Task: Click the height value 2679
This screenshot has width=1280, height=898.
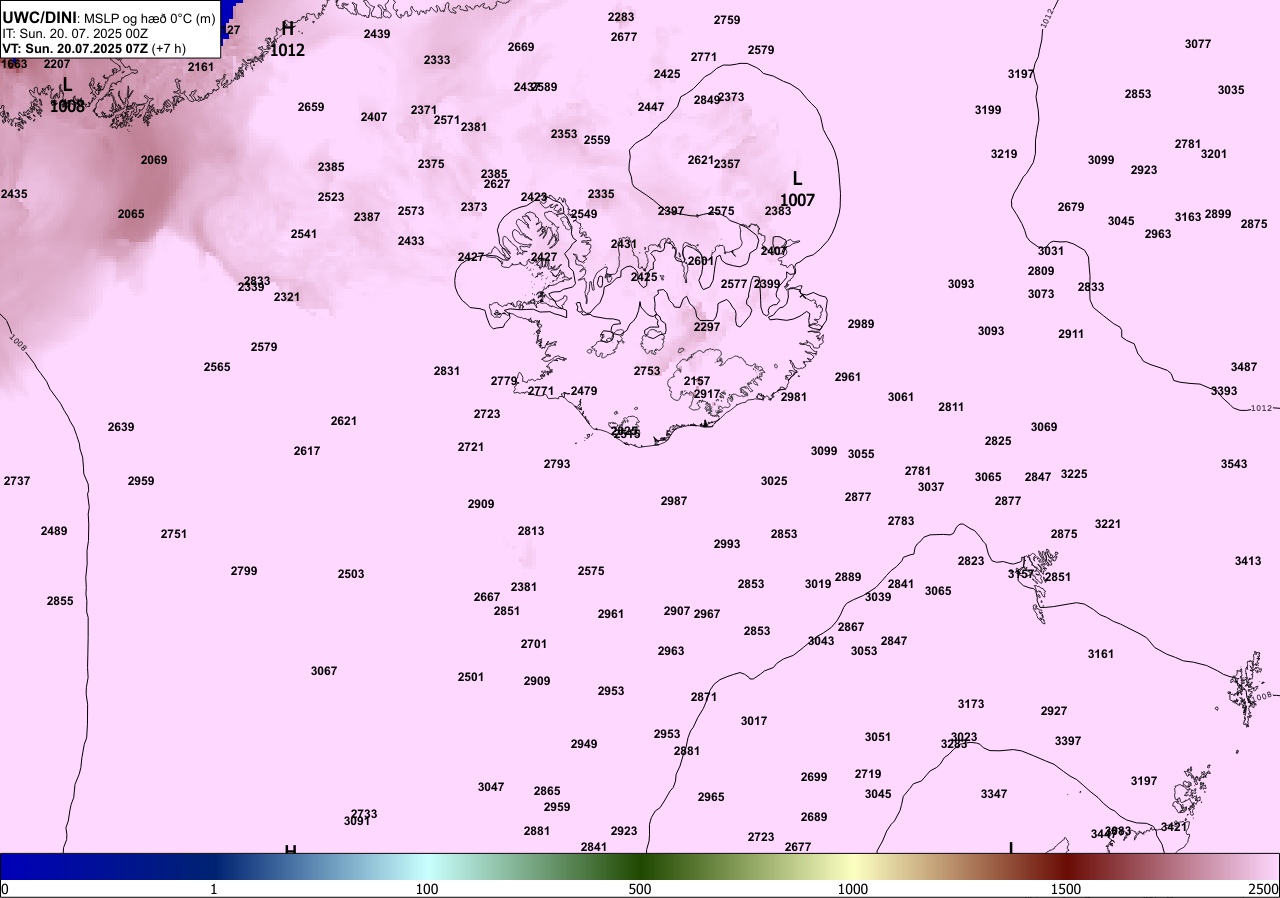Action: pyautogui.click(x=1071, y=207)
